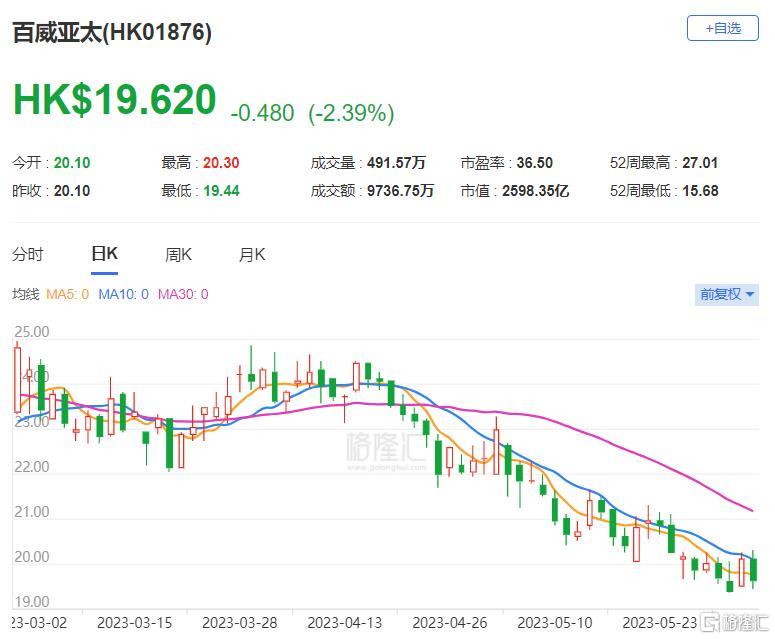Click 52周最低 value 15.68
The height and width of the screenshot is (639, 775).
[x=700, y=191]
